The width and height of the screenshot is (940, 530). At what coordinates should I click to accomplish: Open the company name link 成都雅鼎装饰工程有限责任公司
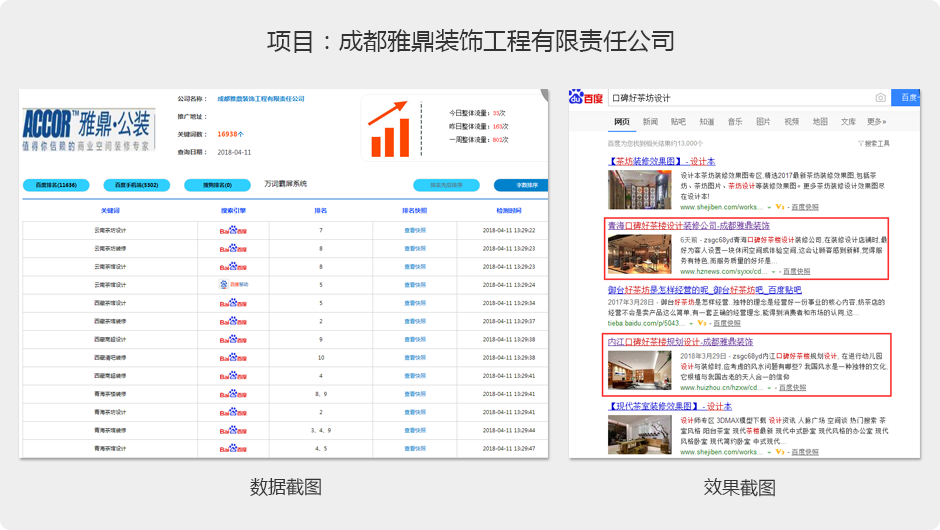pyautogui.click(x=261, y=99)
